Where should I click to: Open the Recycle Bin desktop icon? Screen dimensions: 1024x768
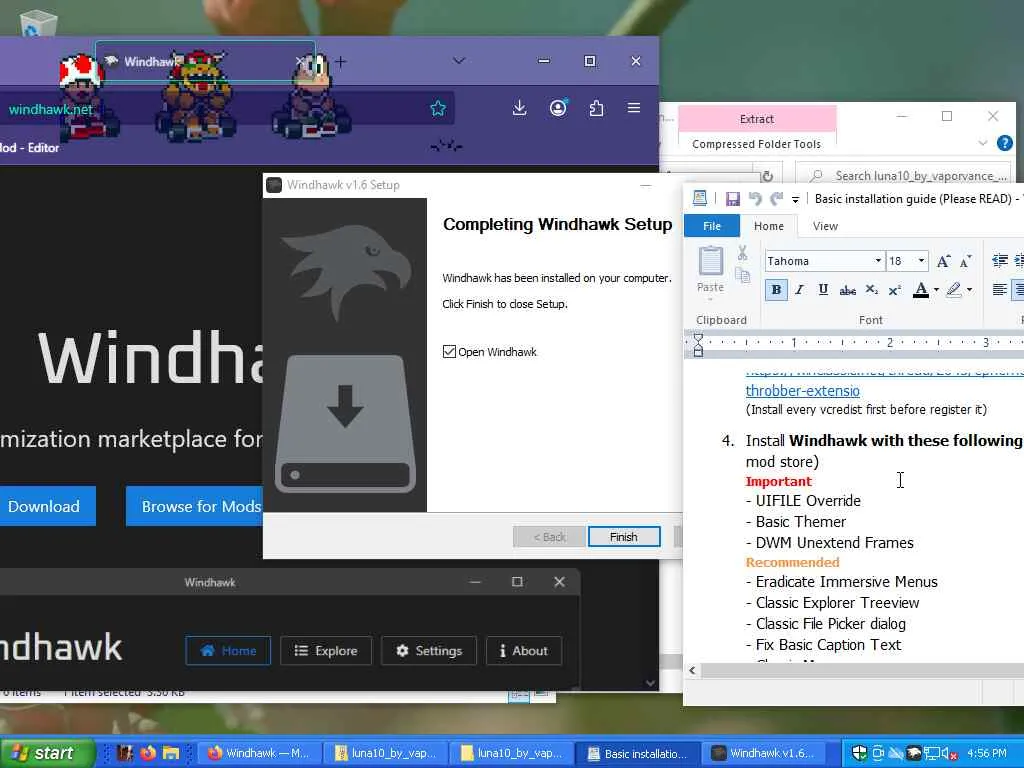[39, 23]
